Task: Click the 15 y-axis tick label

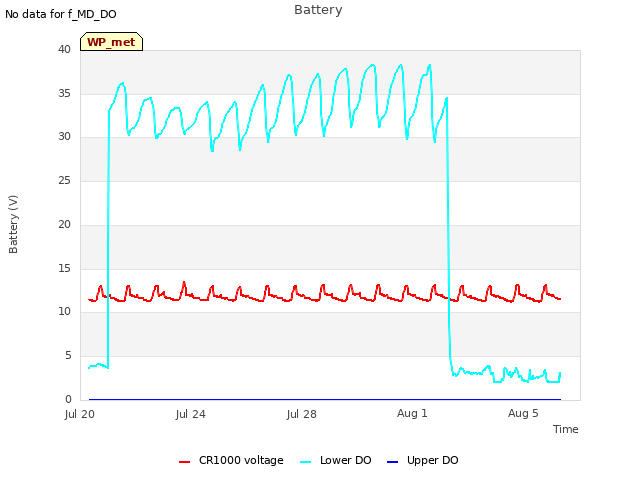Action: click(64, 268)
